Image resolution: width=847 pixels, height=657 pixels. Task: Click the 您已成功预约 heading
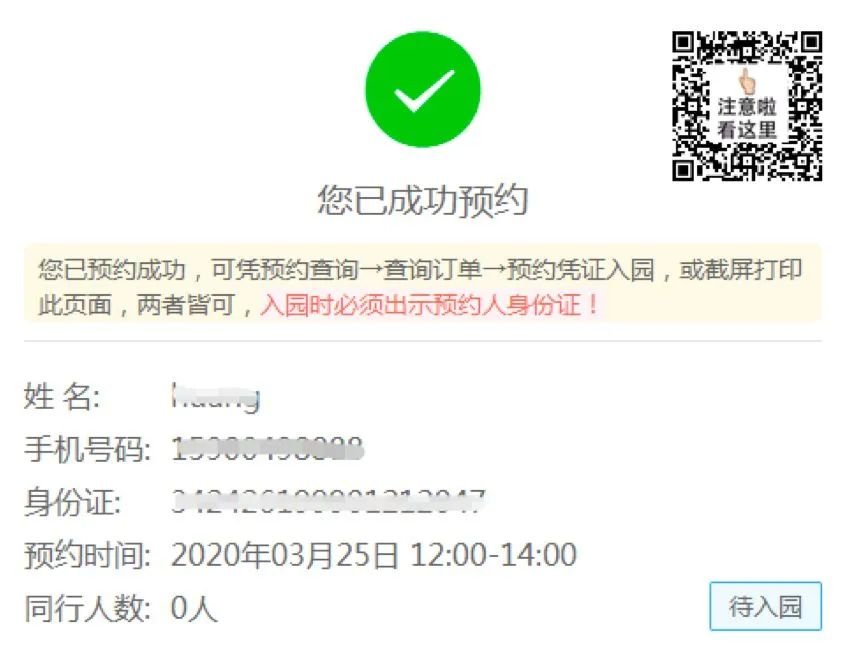[x=422, y=200]
